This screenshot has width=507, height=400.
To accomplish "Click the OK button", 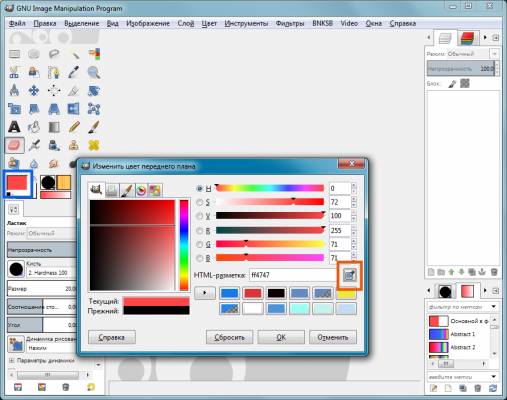I will [x=281, y=337].
